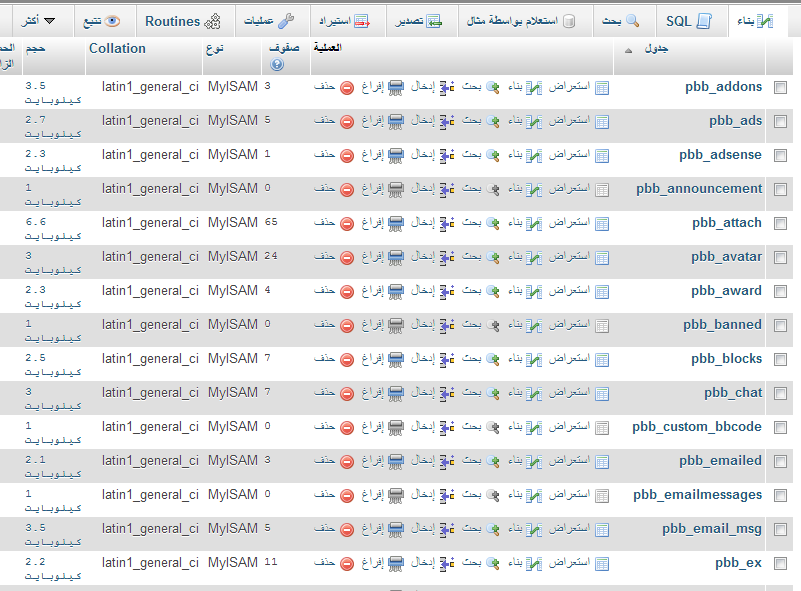Image resolution: width=801 pixels, height=591 pixels.
Task: Tick the pbb_adsense checkbox
Action: click(x=780, y=155)
